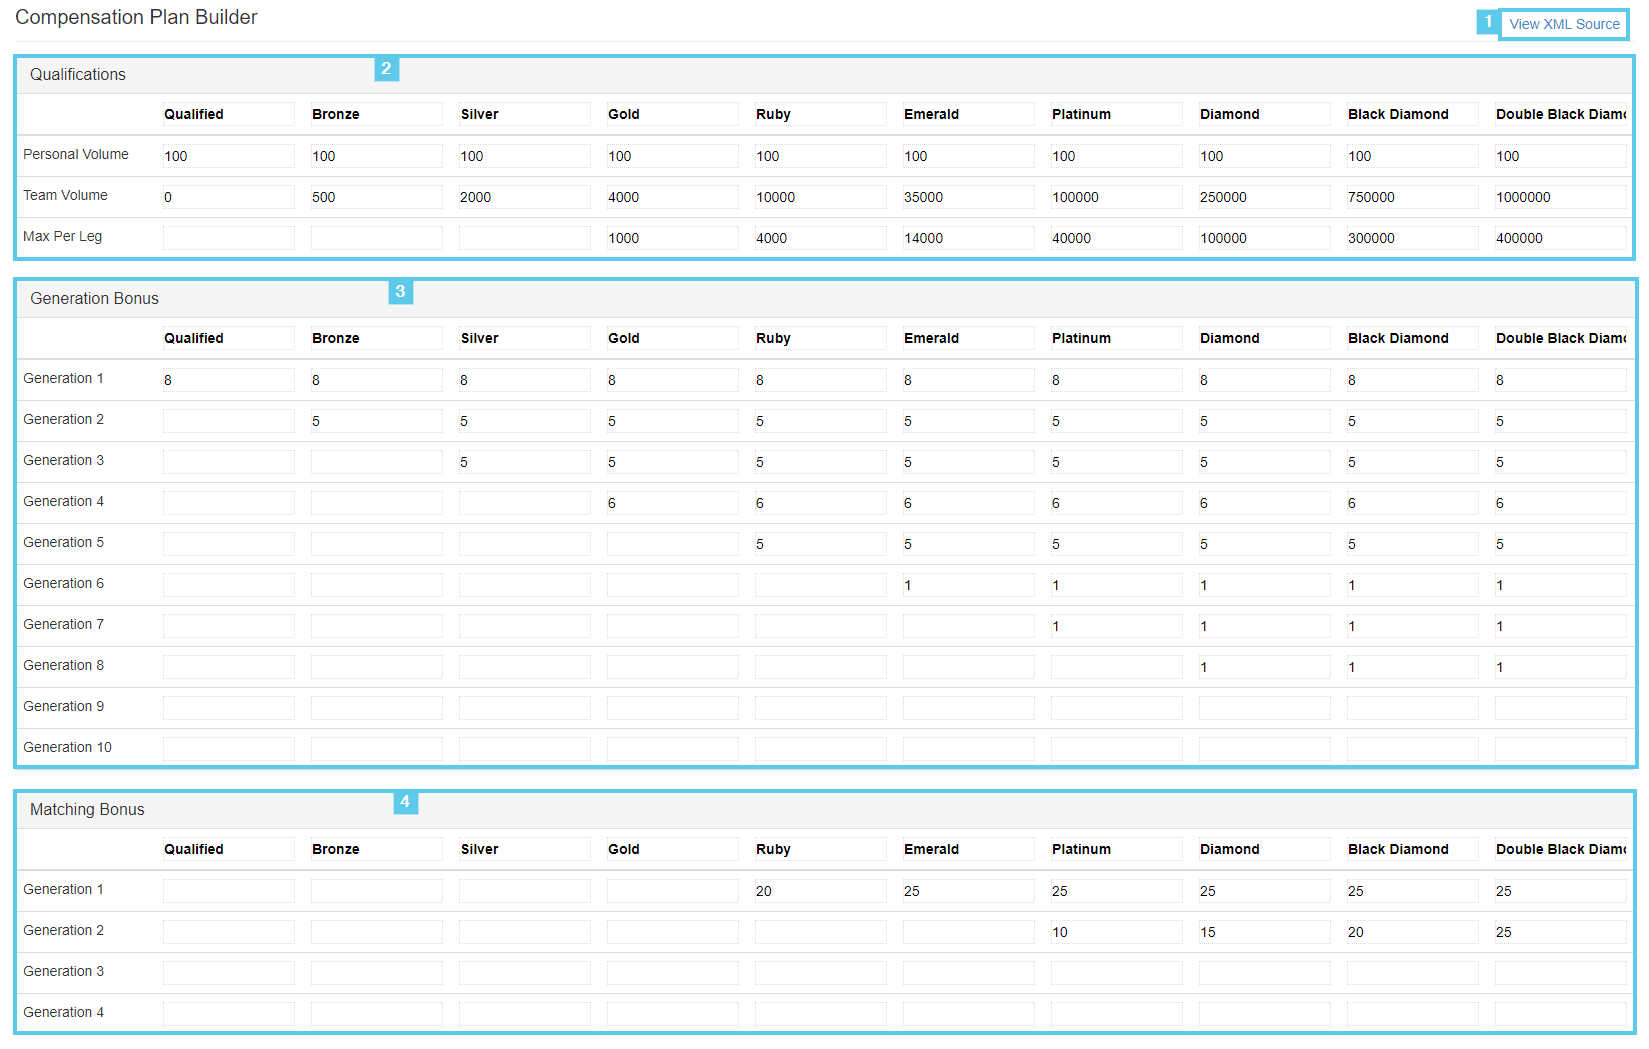This screenshot has height=1049, width=1649.
Task: Edit Team Volume for Diamond (250000)
Action: pos(1265,197)
